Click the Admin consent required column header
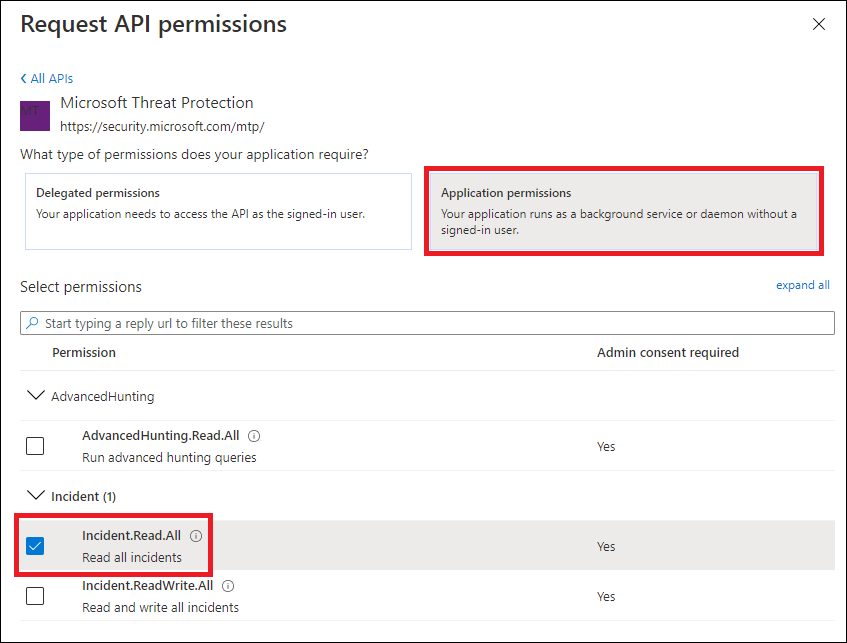This screenshot has width=847, height=643. [x=668, y=353]
